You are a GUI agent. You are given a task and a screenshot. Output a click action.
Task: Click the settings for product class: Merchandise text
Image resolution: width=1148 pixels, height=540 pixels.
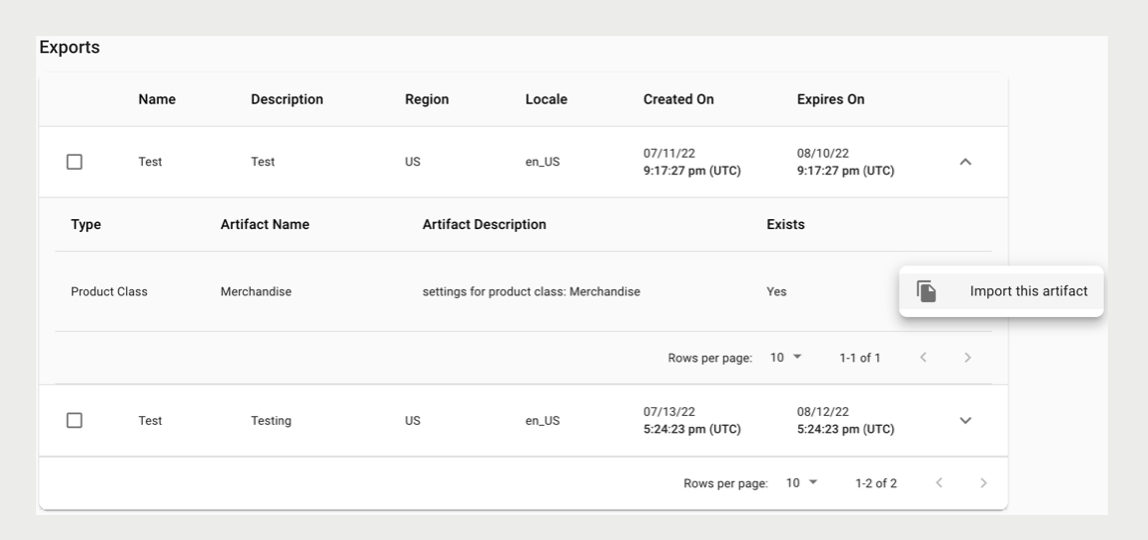531,291
